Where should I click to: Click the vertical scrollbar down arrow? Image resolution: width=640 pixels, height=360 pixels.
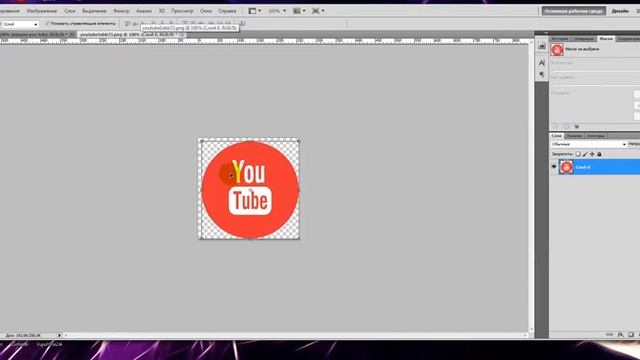(531, 329)
